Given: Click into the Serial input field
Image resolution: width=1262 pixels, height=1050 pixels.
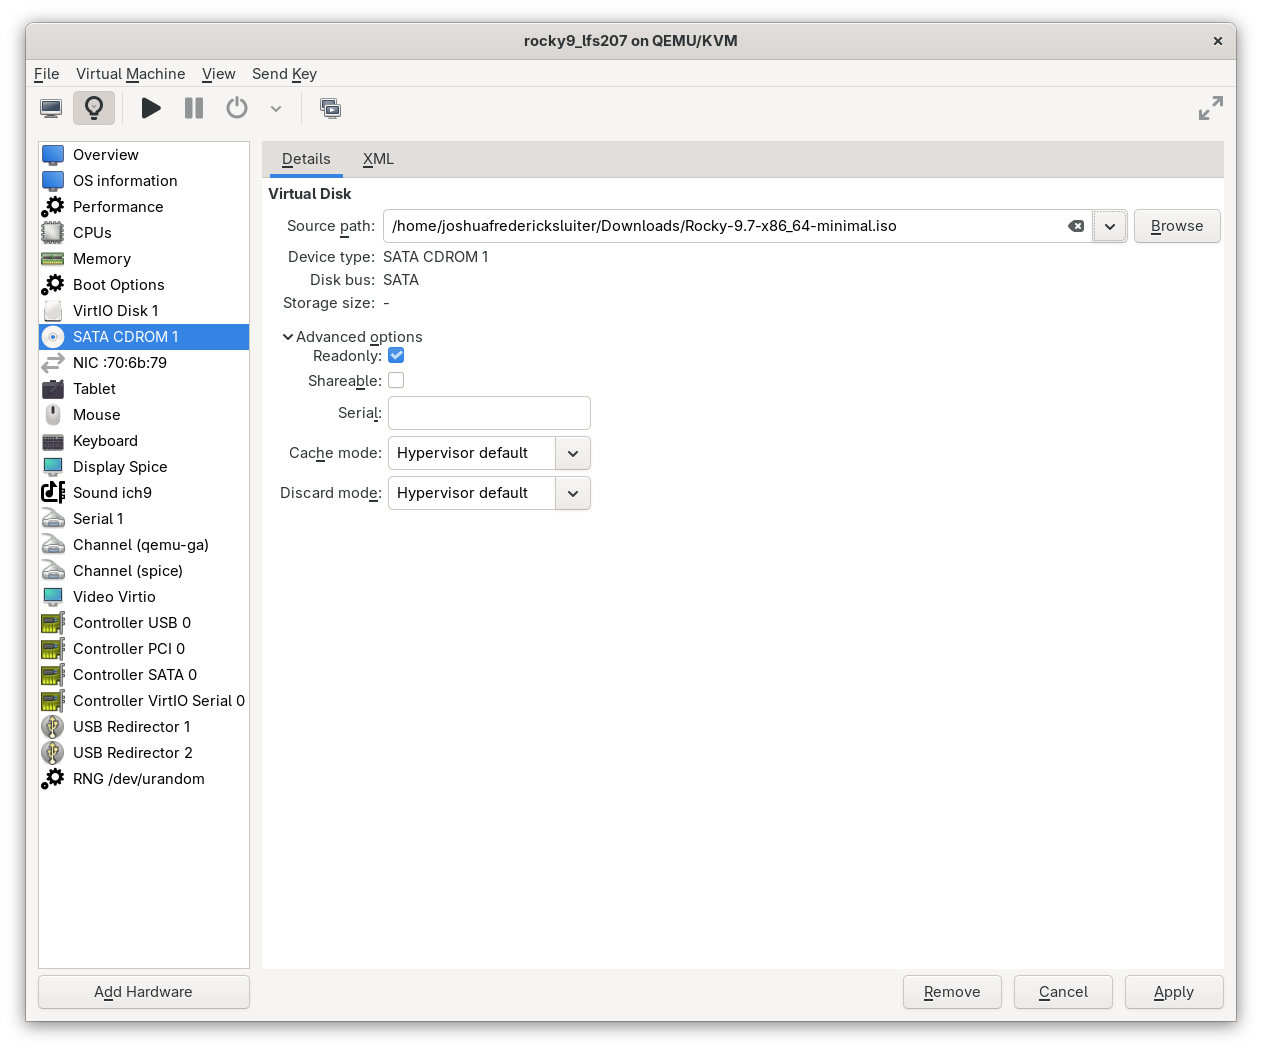Looking at the screenshot, I should click(489, 413).
